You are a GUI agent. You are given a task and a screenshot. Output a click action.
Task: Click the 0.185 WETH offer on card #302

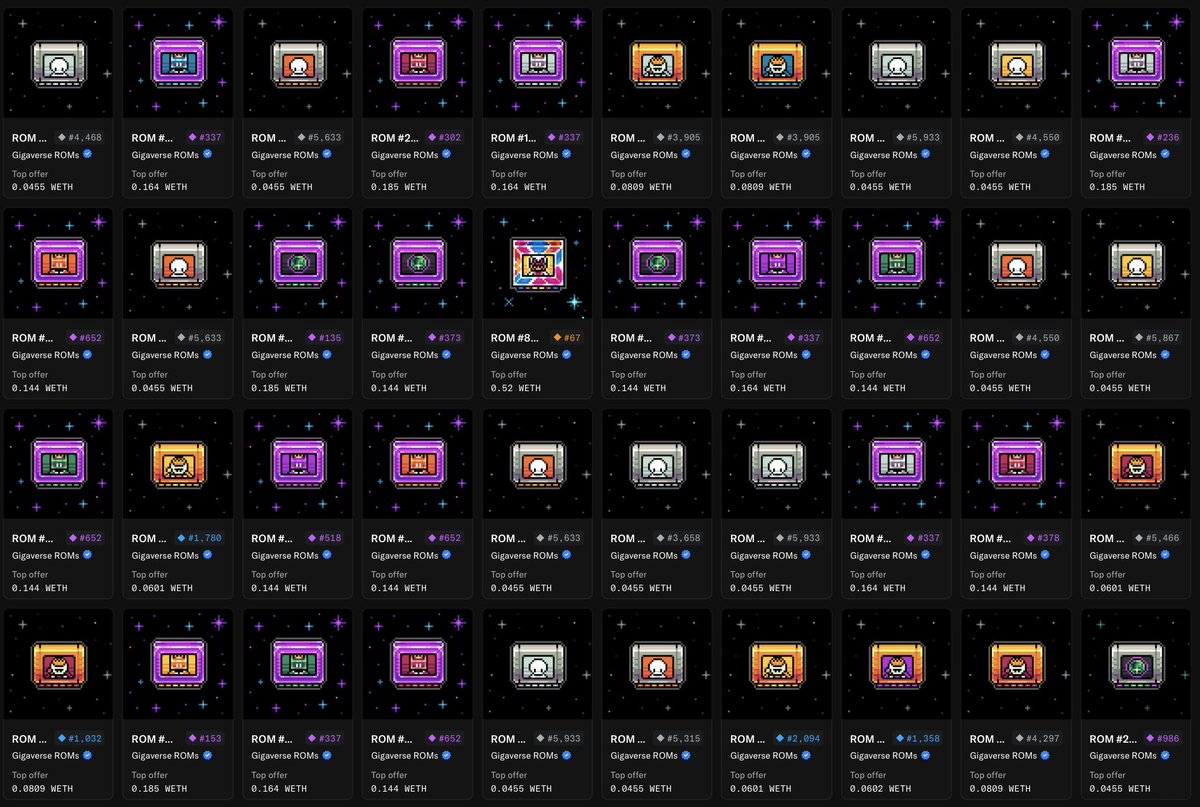point(399,187)
